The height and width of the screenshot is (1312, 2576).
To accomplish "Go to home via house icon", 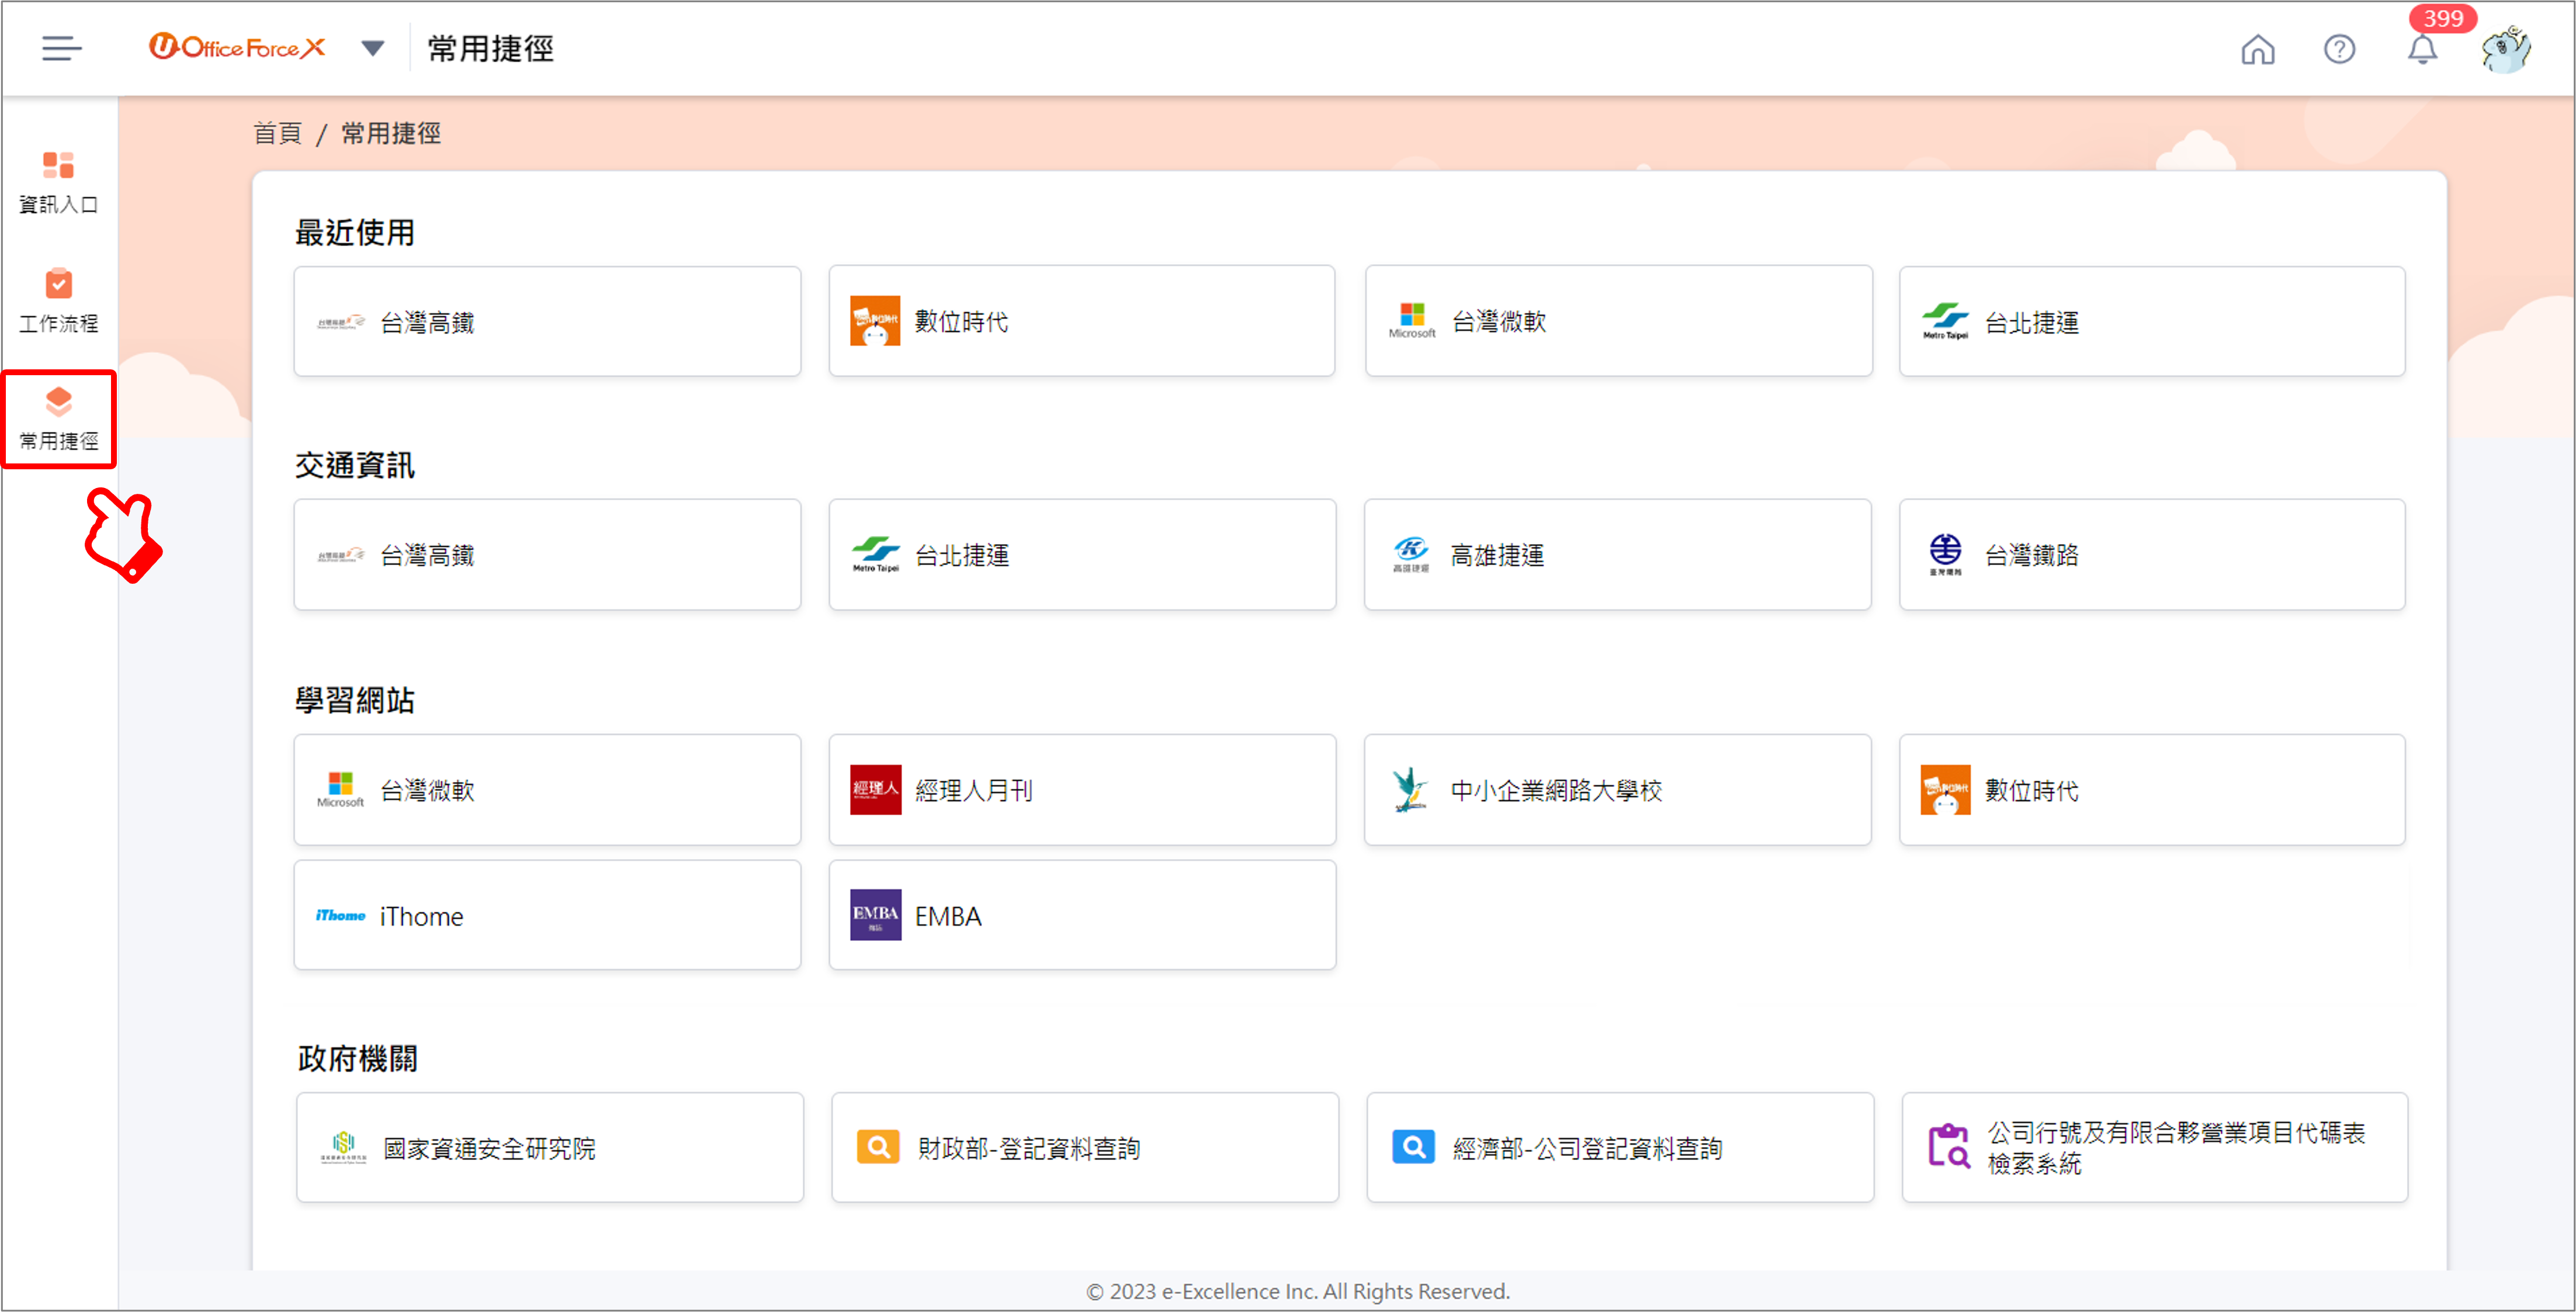I will click(2257, 49).
